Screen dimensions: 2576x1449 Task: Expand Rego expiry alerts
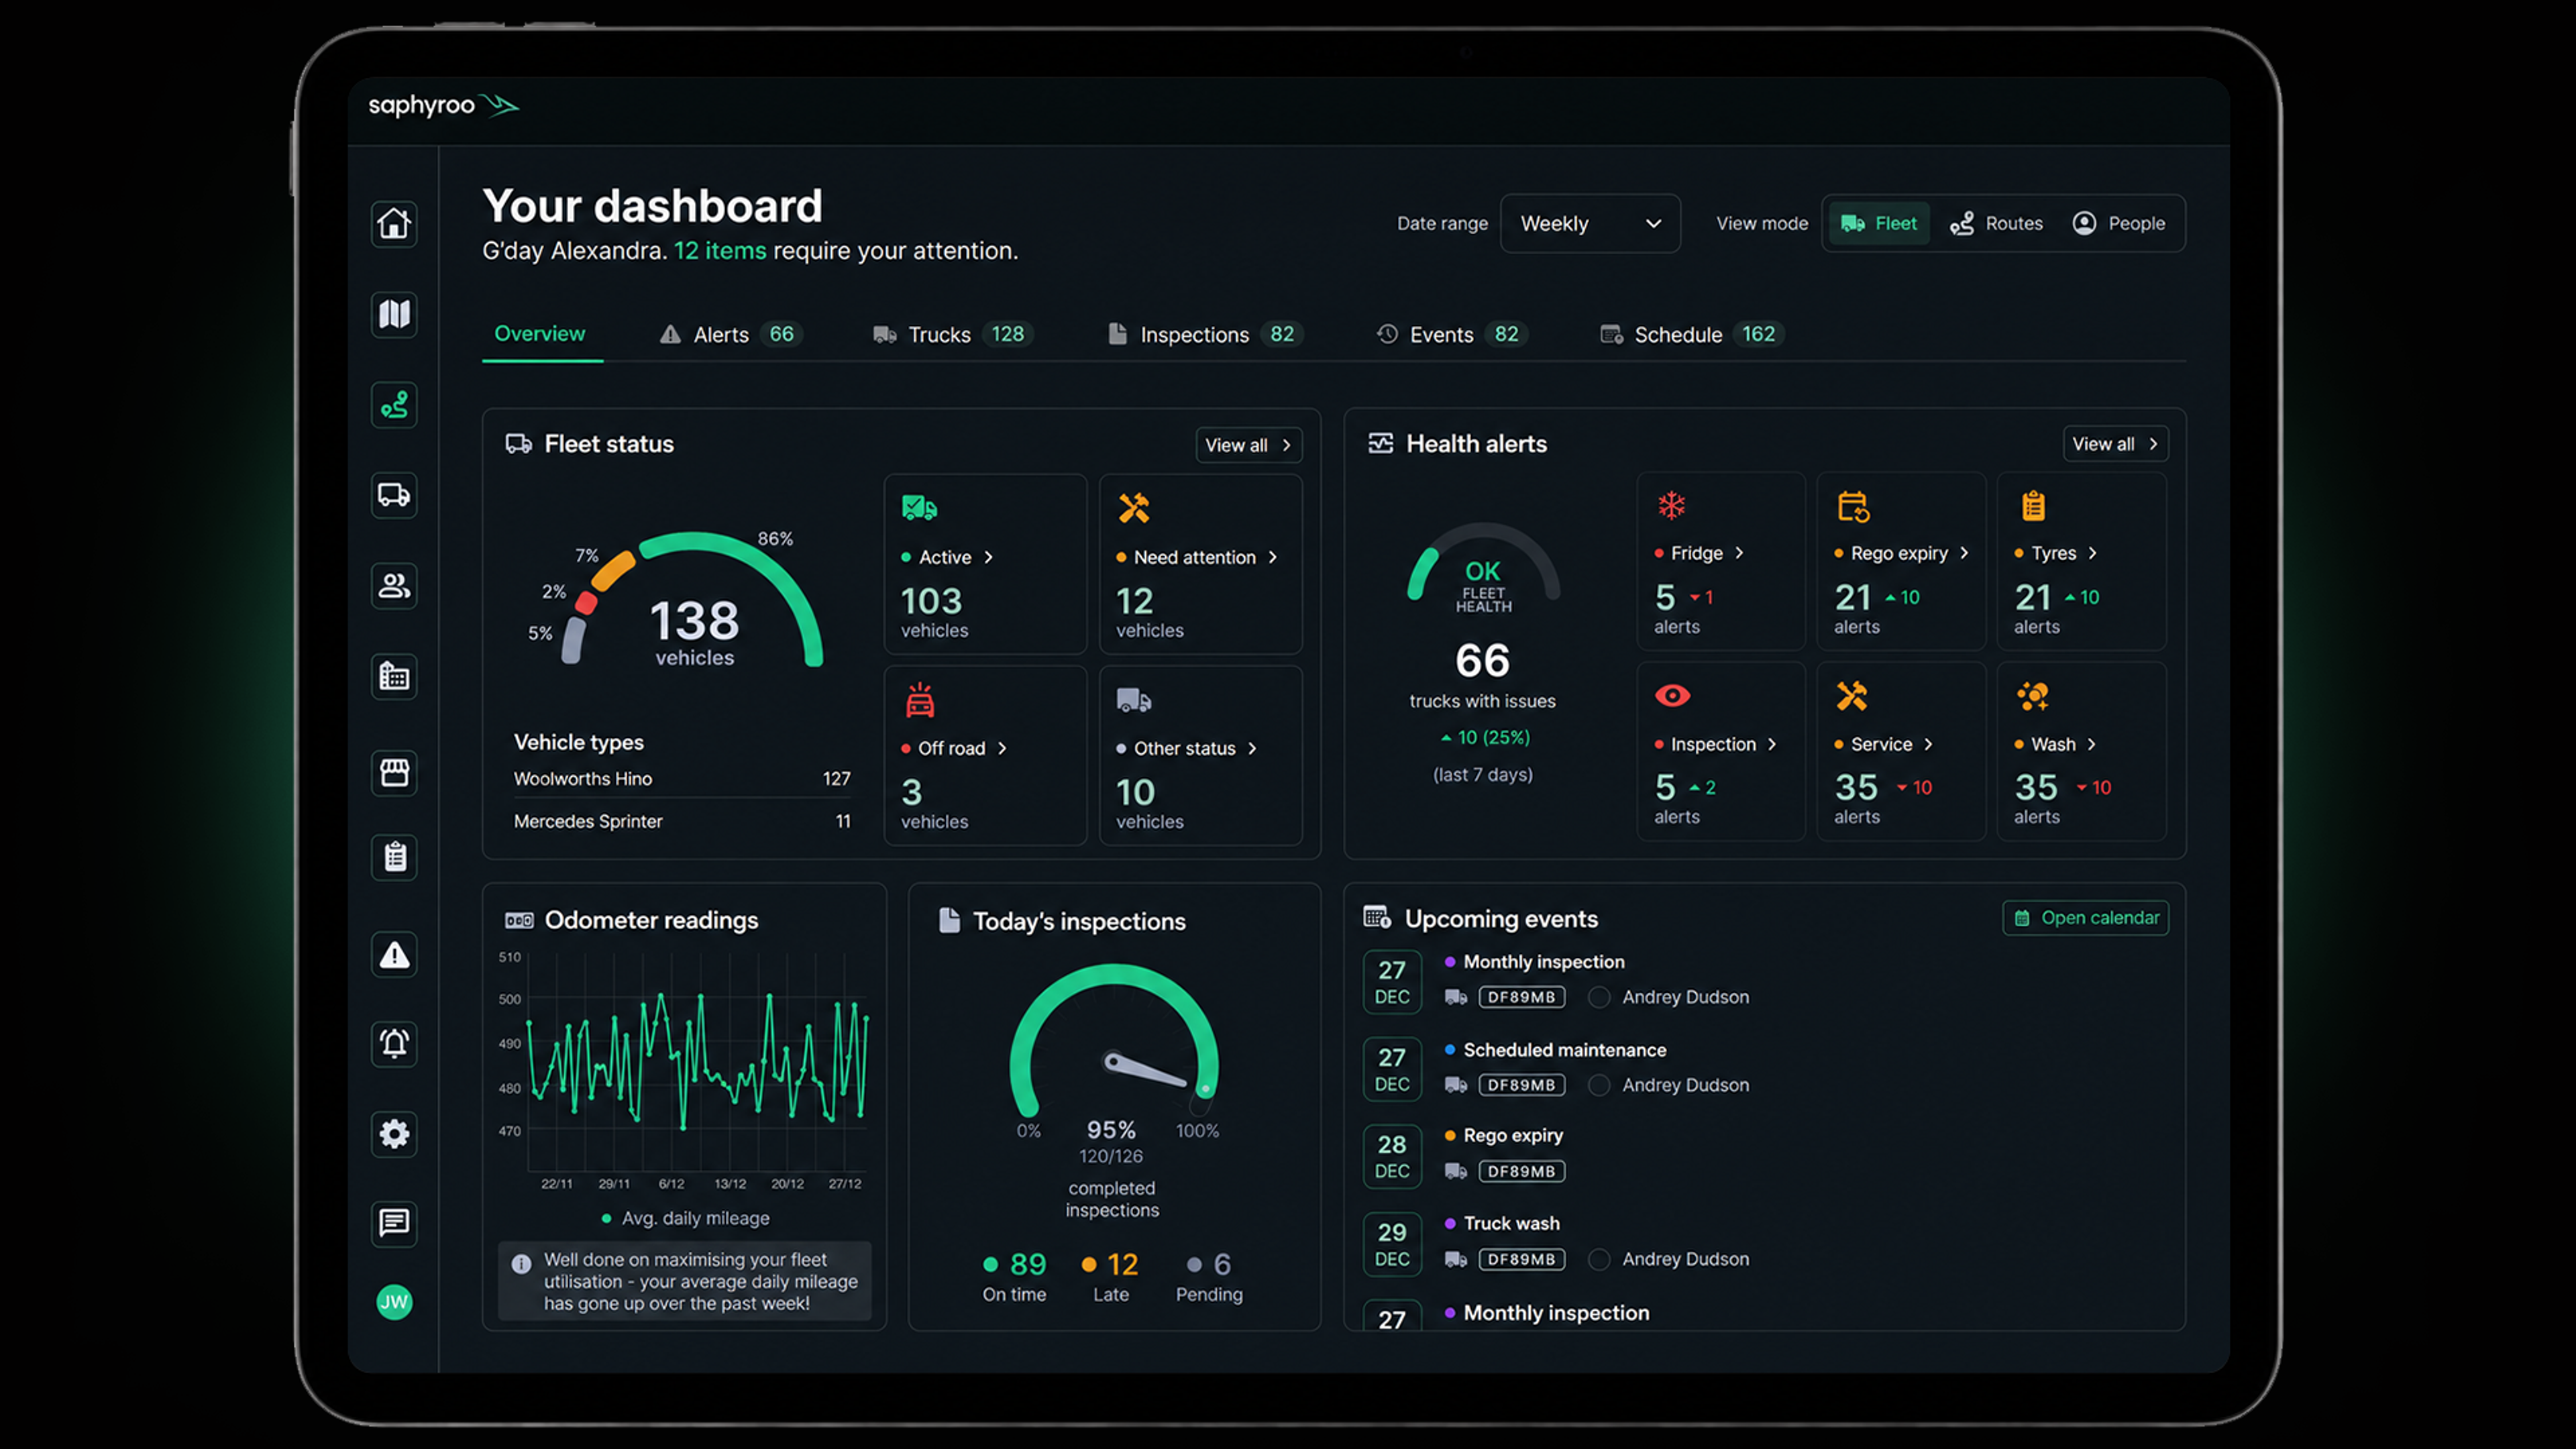[x=1964, y=554]
